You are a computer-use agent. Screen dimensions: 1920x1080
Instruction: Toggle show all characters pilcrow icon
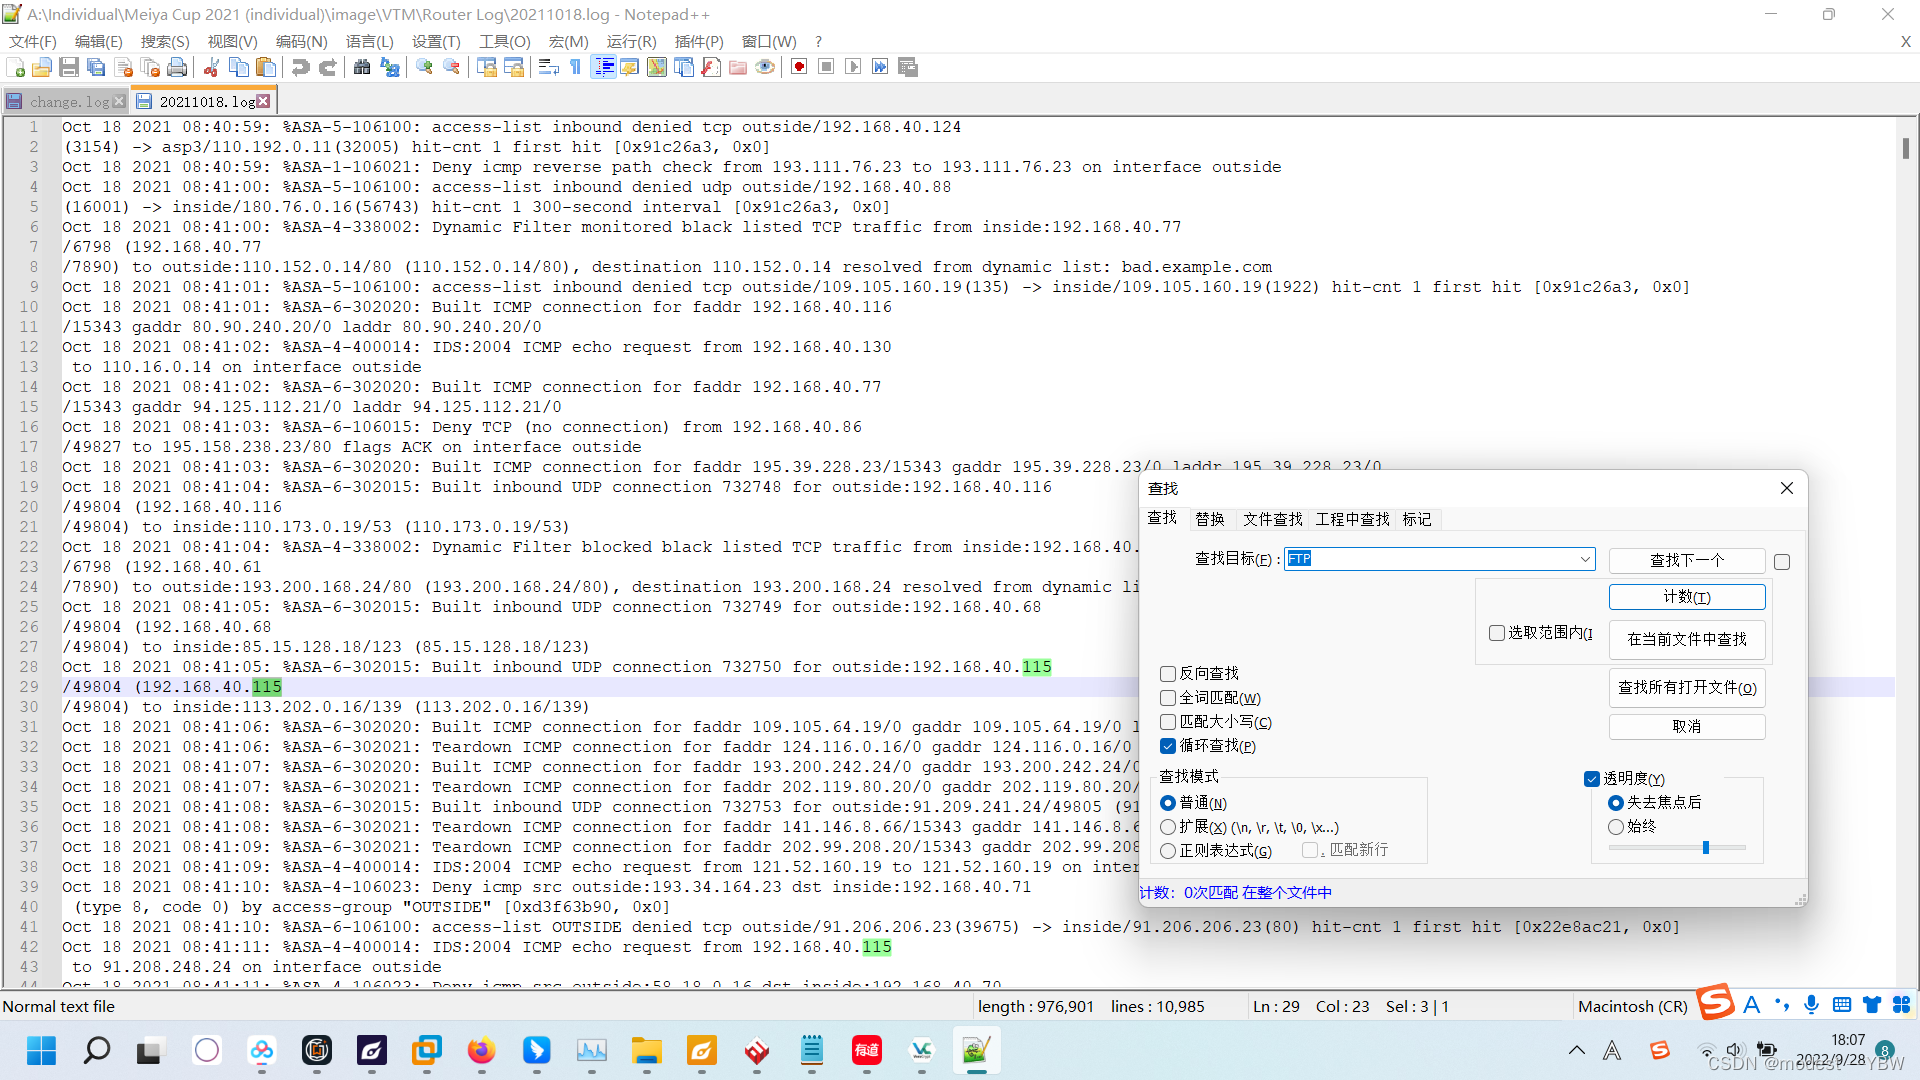click(575, 67)
